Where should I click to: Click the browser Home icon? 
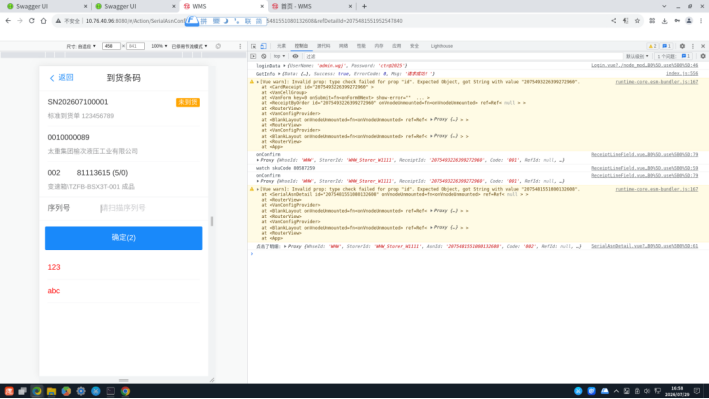[x=43, y=21]
